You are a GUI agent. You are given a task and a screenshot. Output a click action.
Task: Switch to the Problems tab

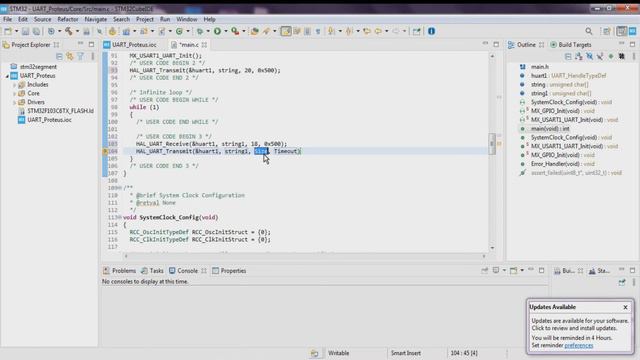click(x=120, y=271)
